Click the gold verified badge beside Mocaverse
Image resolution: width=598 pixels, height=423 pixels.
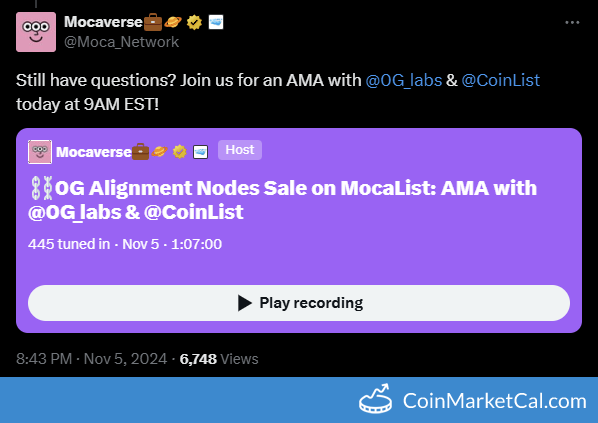pyautogui.click(x=195, y=23)
